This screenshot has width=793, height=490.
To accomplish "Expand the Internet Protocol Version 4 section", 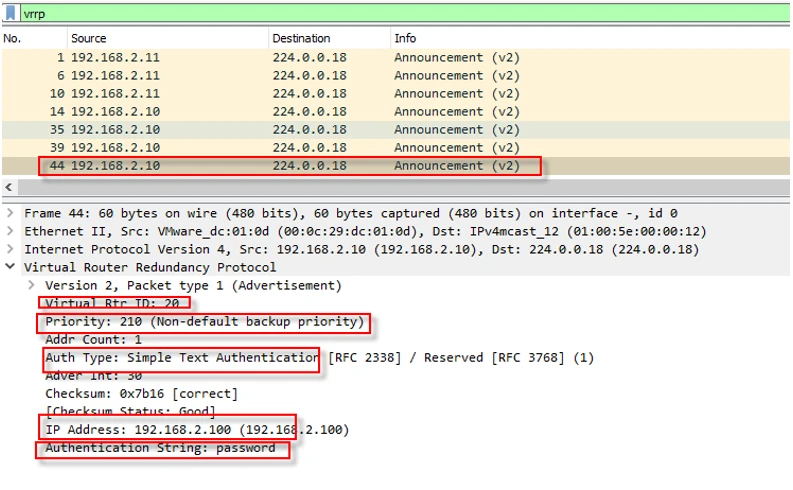I will 10,250.
